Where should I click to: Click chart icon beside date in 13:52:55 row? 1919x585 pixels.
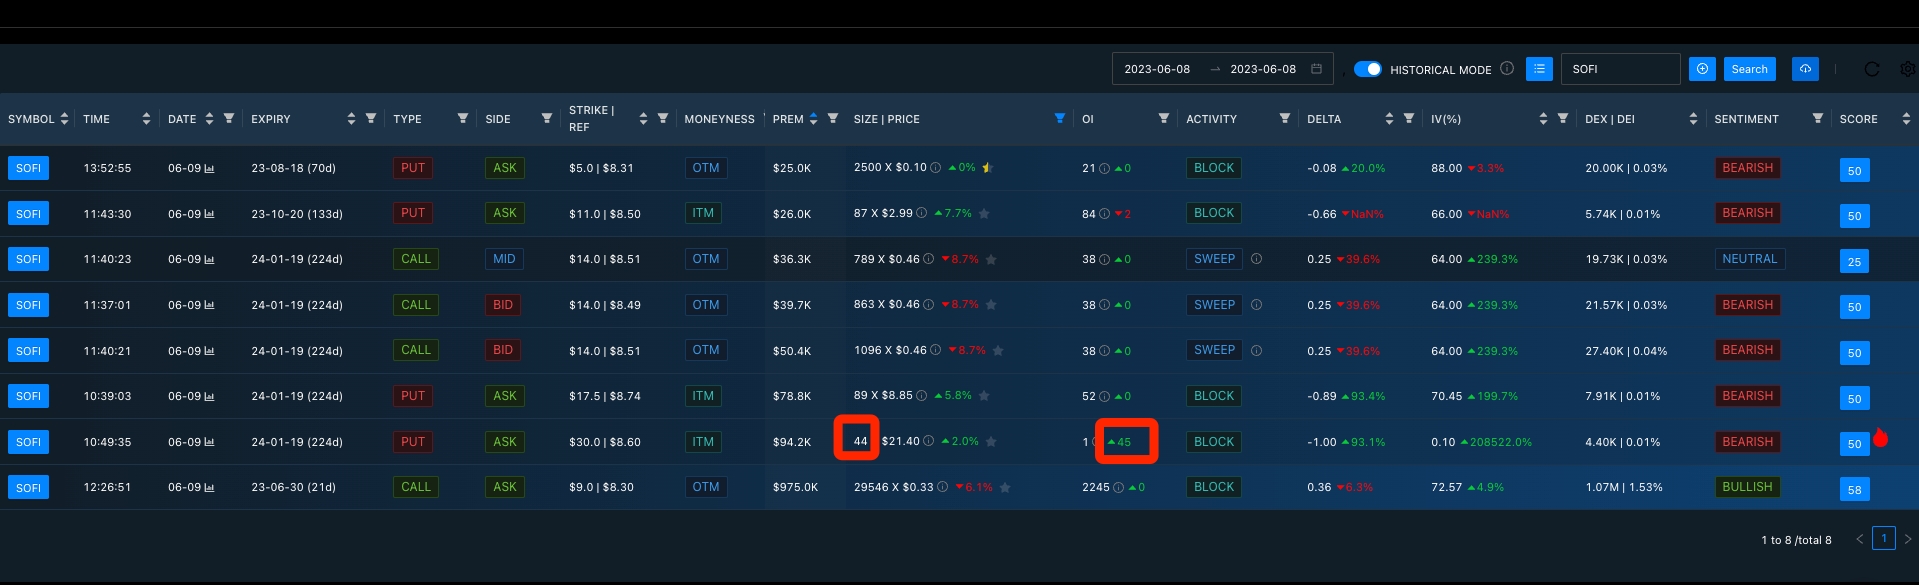[209, 169]
